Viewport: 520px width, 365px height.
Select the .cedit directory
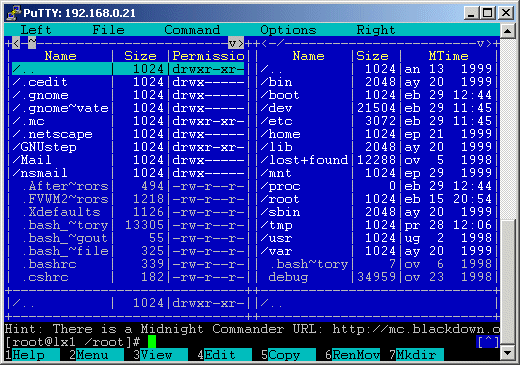[x=128, y=82]
